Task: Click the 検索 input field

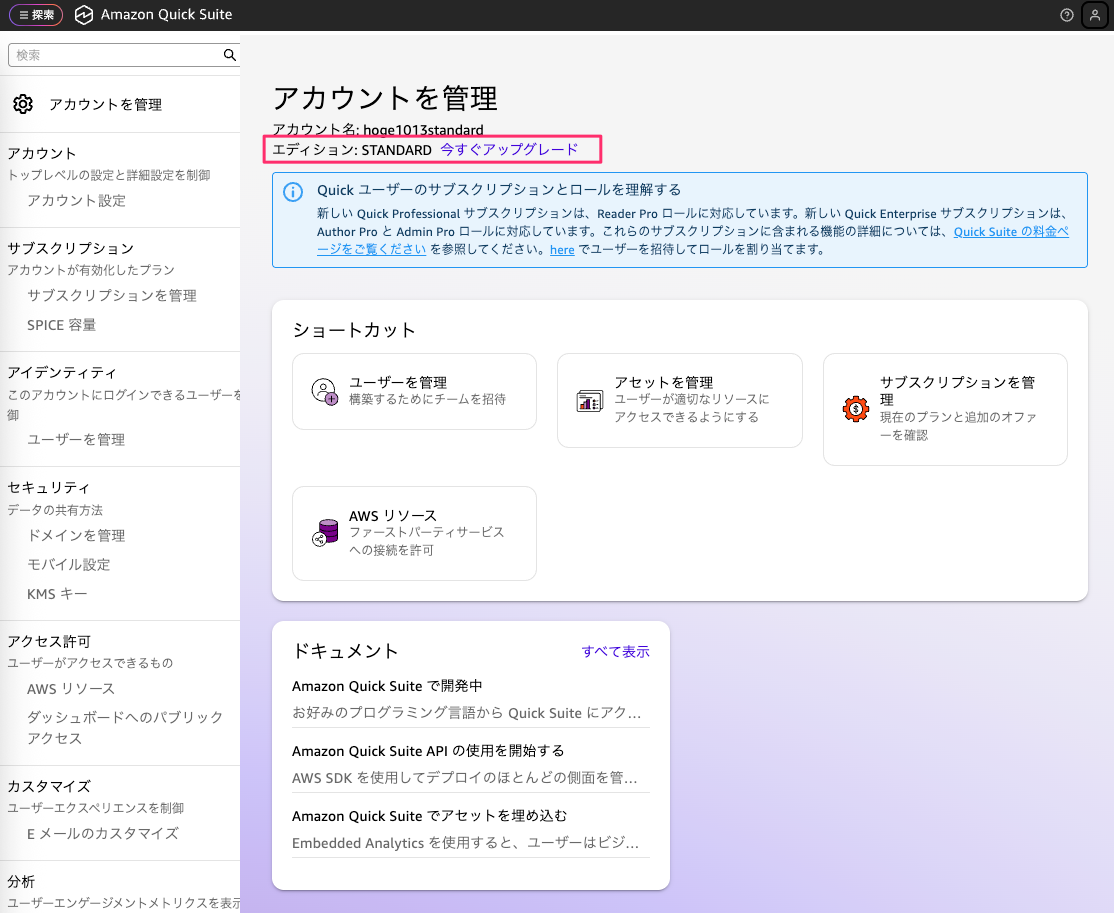Action: 115,56
